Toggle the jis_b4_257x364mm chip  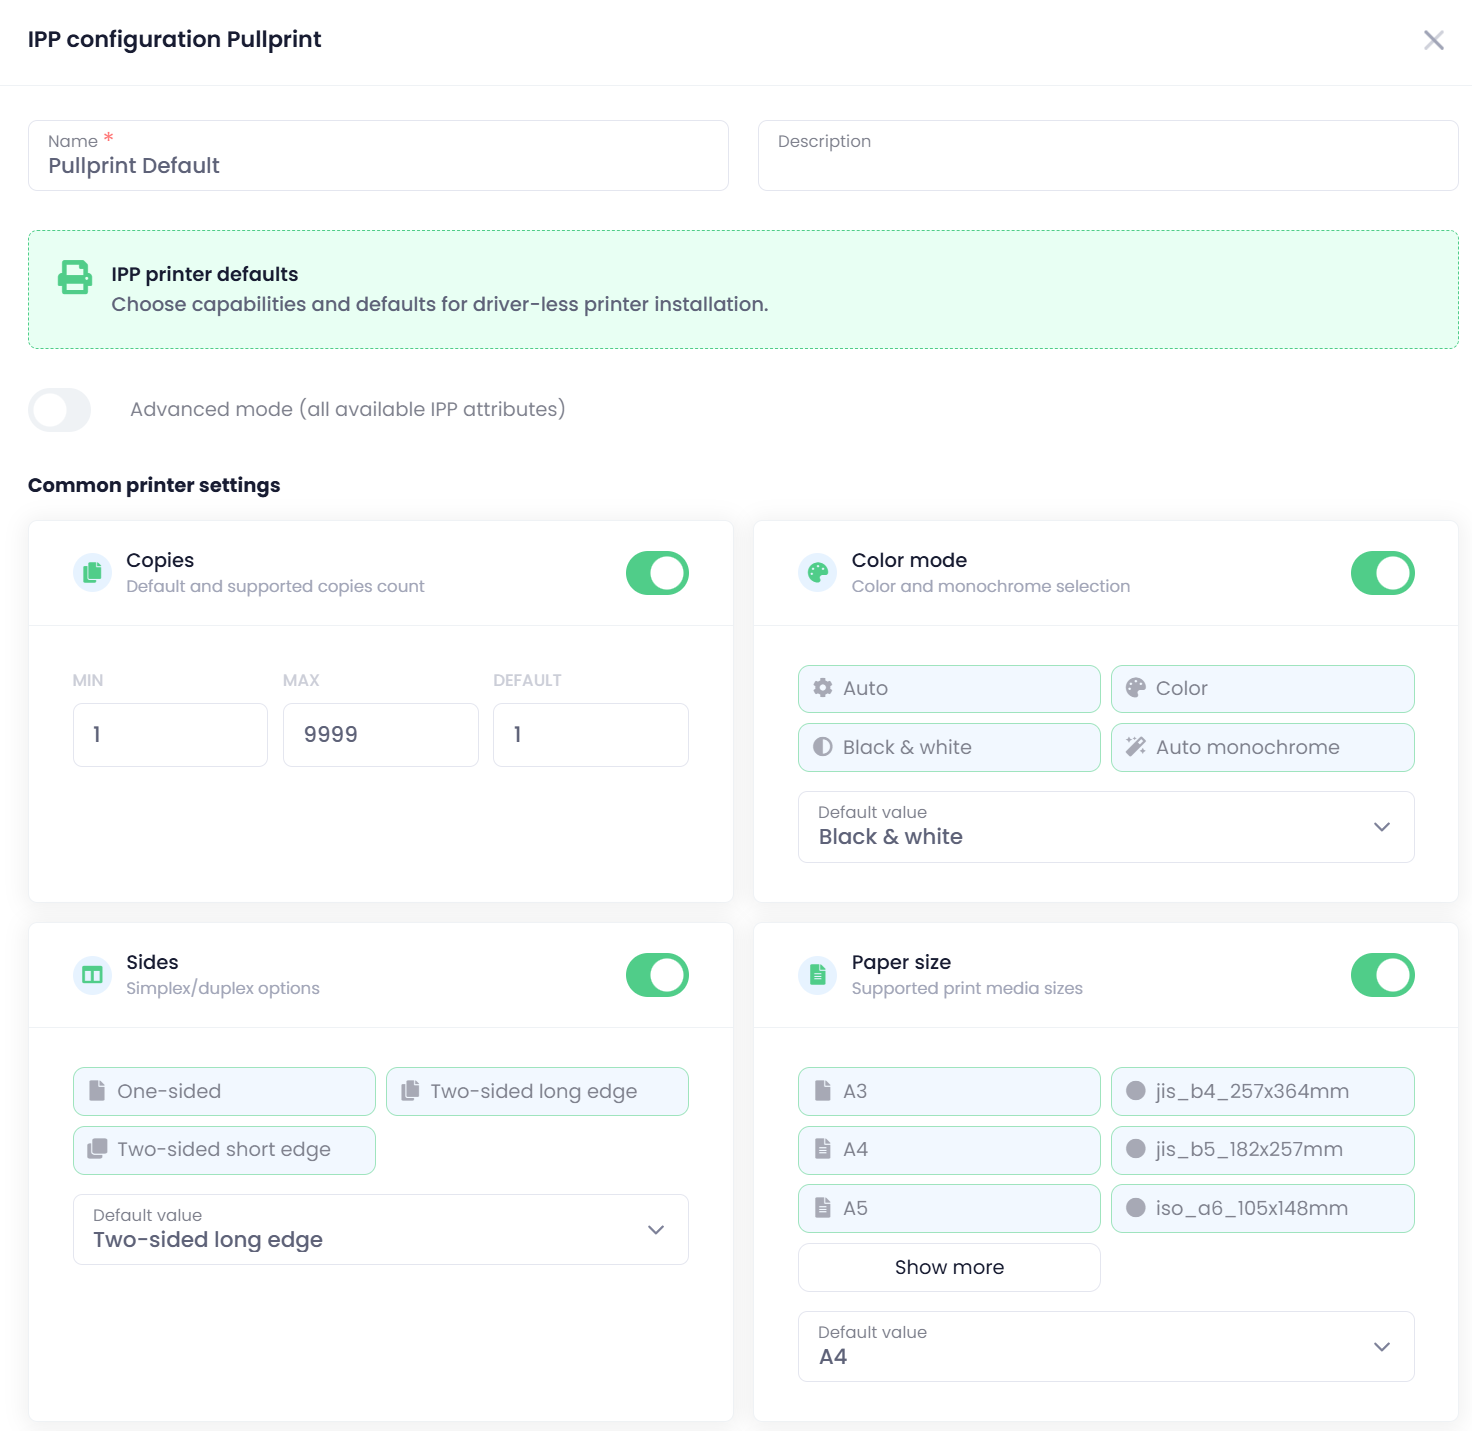[1263, 1091]
